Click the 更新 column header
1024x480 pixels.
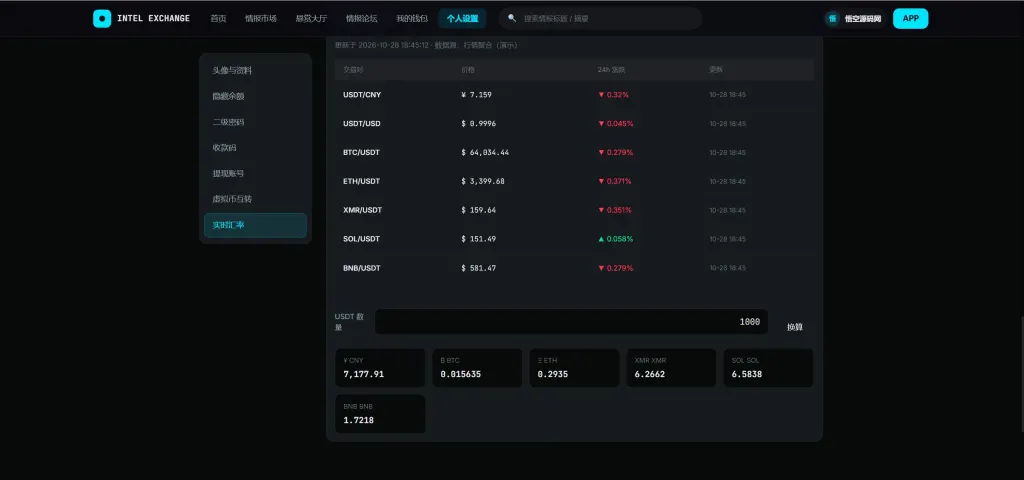[716, 69]
